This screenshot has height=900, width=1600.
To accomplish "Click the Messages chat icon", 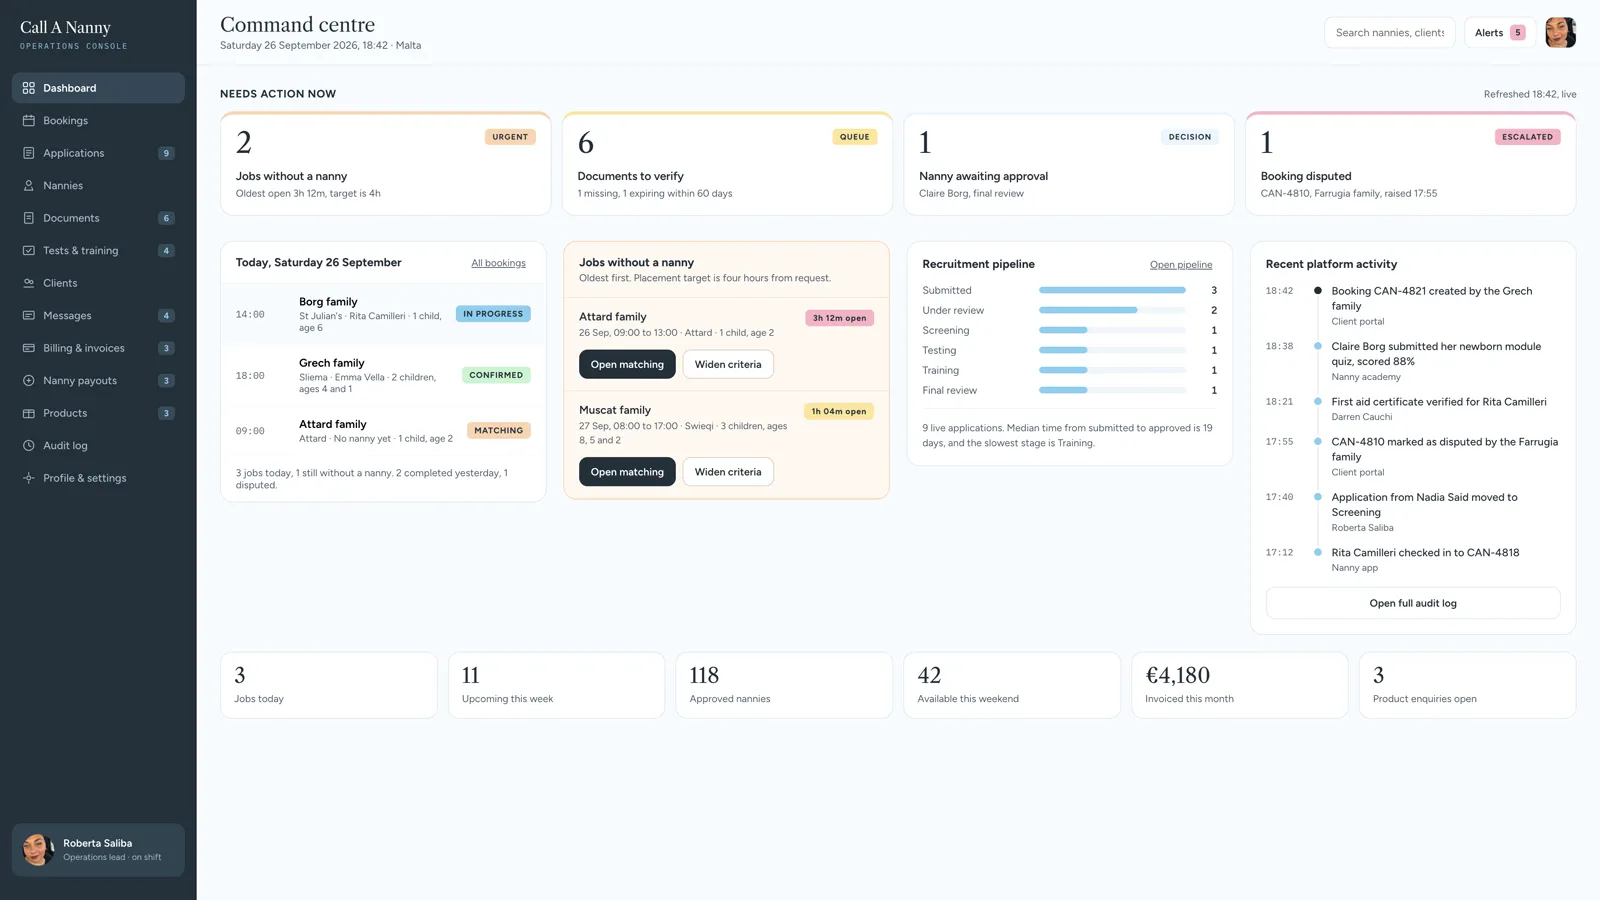I will (29, 316).
